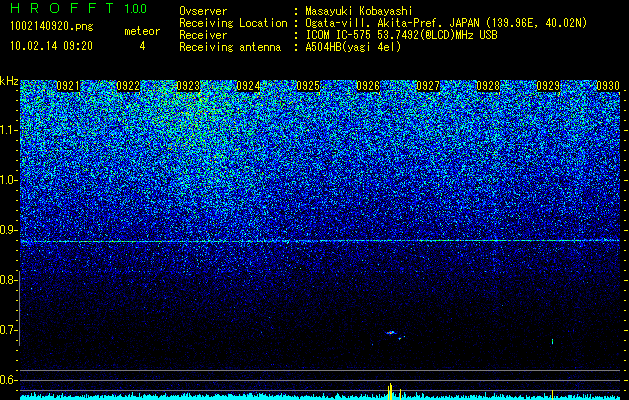The height and width of the screenshot is (400, 629).
Task: Click the version number 1.00
Action: point(136,9)
